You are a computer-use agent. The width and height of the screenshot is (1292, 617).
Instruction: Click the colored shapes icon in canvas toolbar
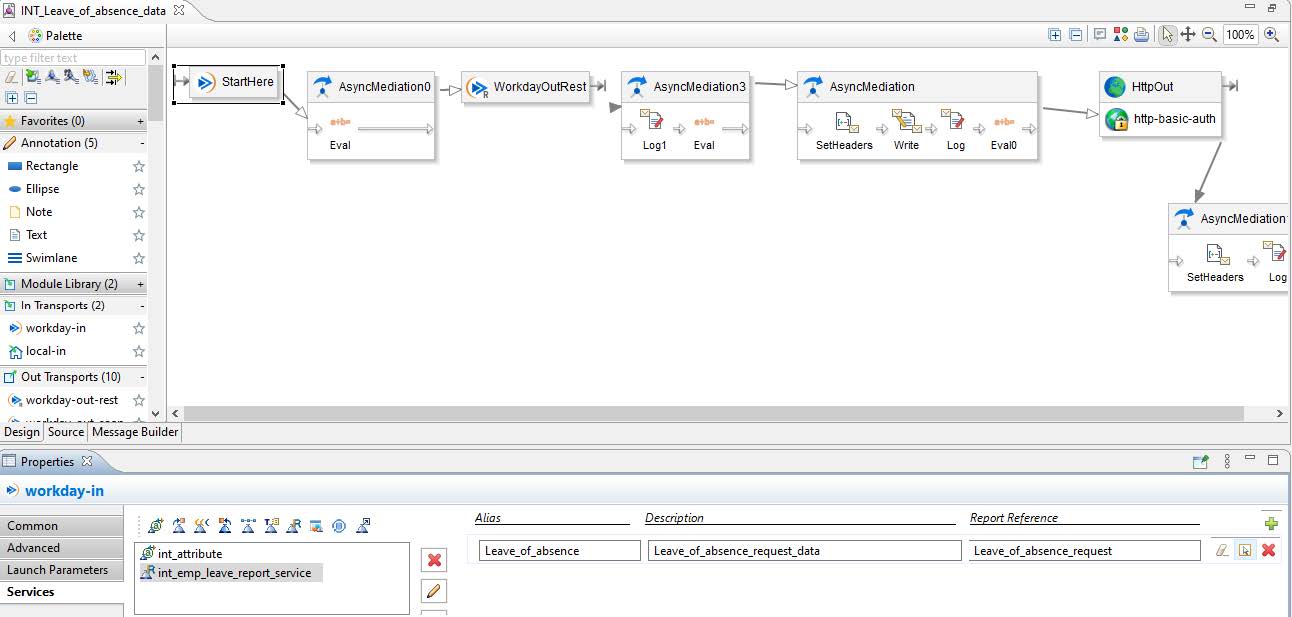[1121, 34]
